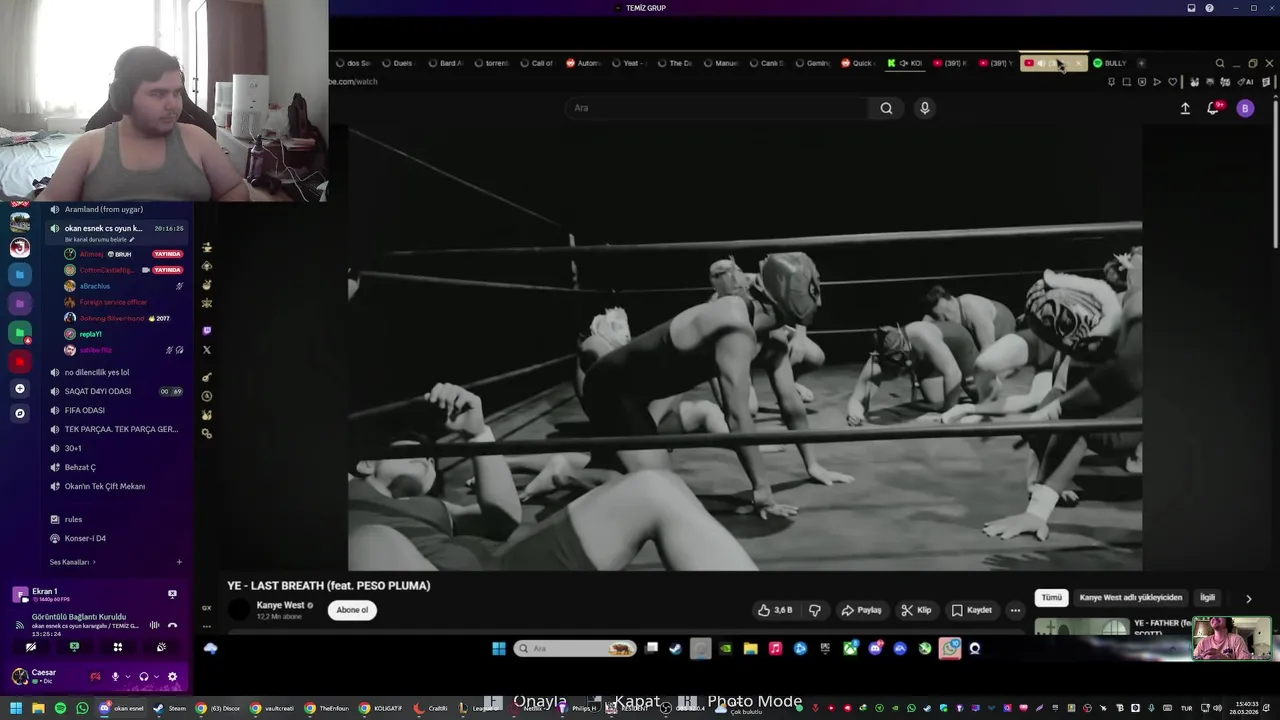1280x720 pixels.
Task: Click the YouTube search magnifier button
Action: click(x=886, y=108)
